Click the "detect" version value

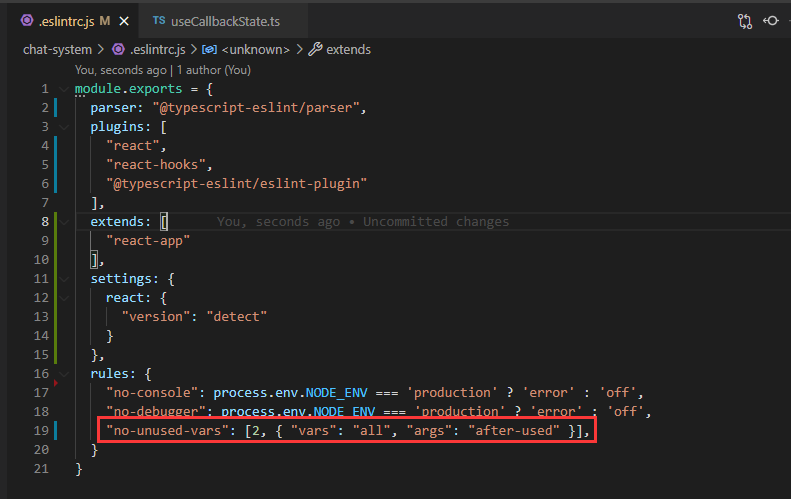(237, 316)
